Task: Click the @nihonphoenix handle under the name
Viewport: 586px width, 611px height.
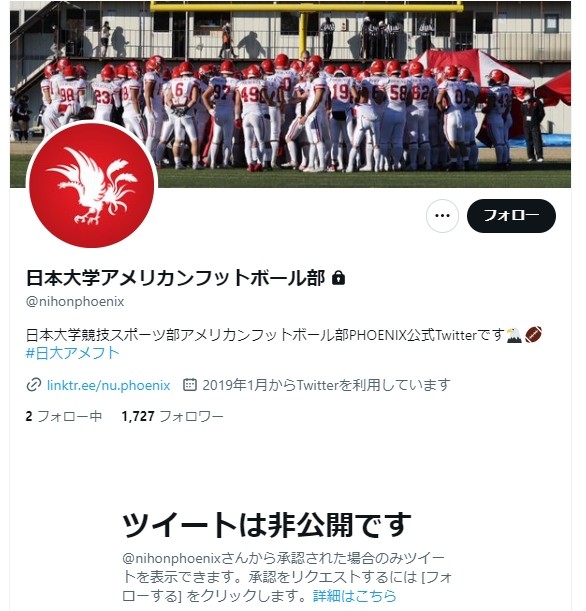Action: pos(75,302)
